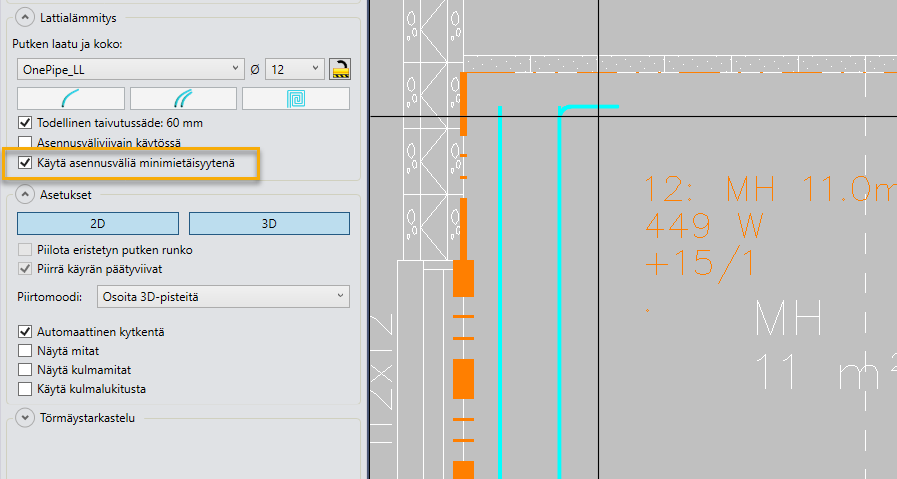Open the OnePipe_LL pipe type dropdown
Image resolution: width=897 pixels, height=479 pixels.
coord(131,69)
